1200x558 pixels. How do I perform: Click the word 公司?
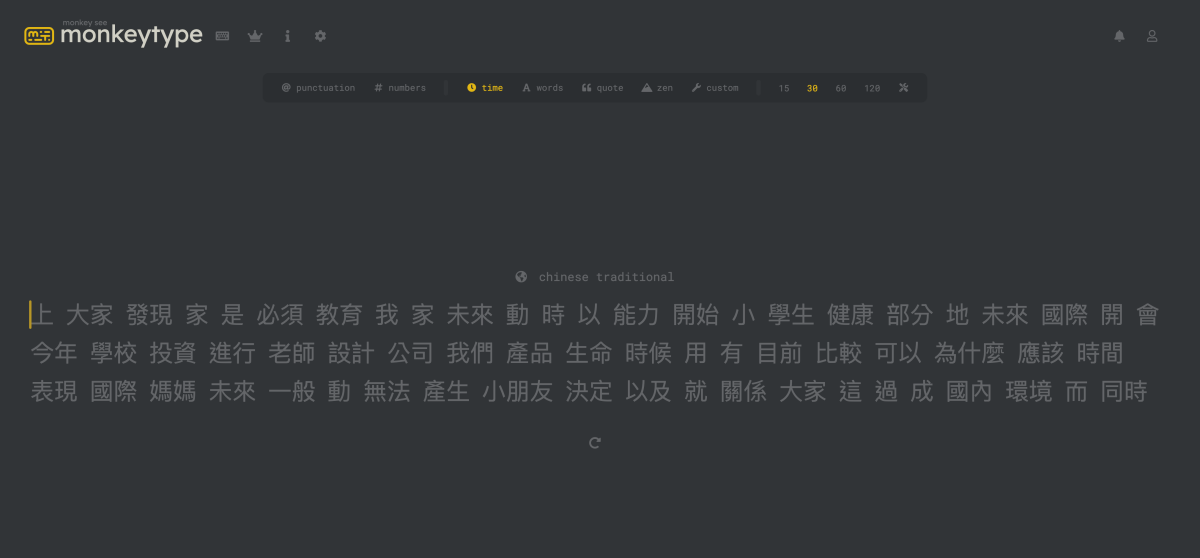click(x=411, y=353)
